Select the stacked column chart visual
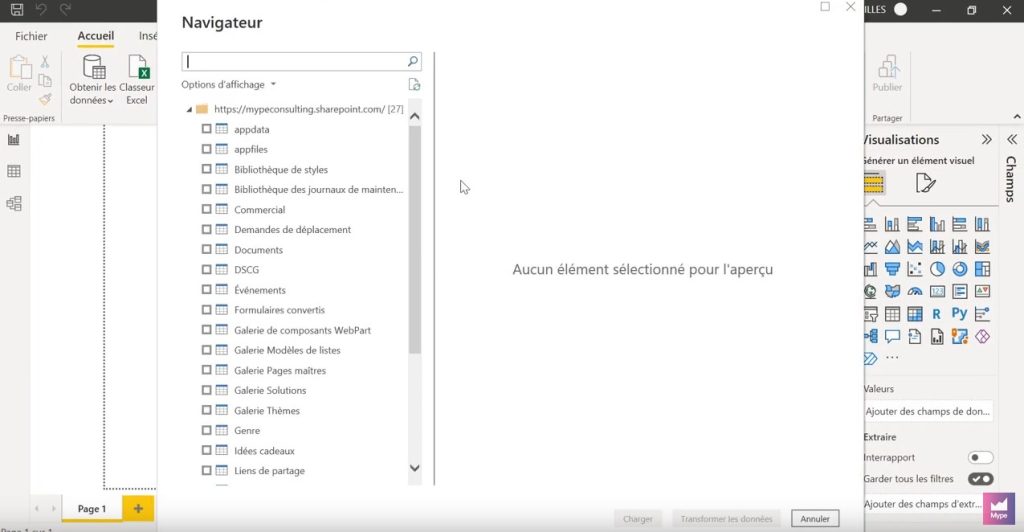 [x=892, y=225]
